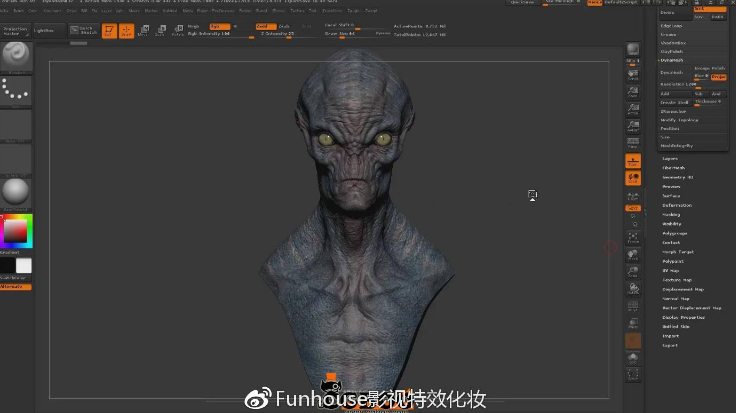Click the QuickSave button
Viewport: 736px width, 413px height.
click(x=521, y=2)
